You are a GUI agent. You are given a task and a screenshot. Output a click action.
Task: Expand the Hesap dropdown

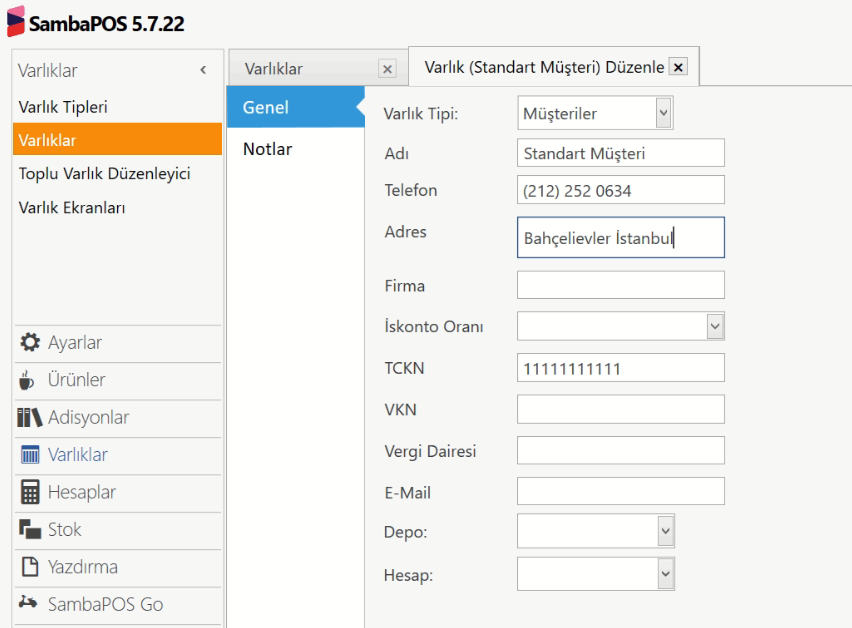tap(665, 574)
